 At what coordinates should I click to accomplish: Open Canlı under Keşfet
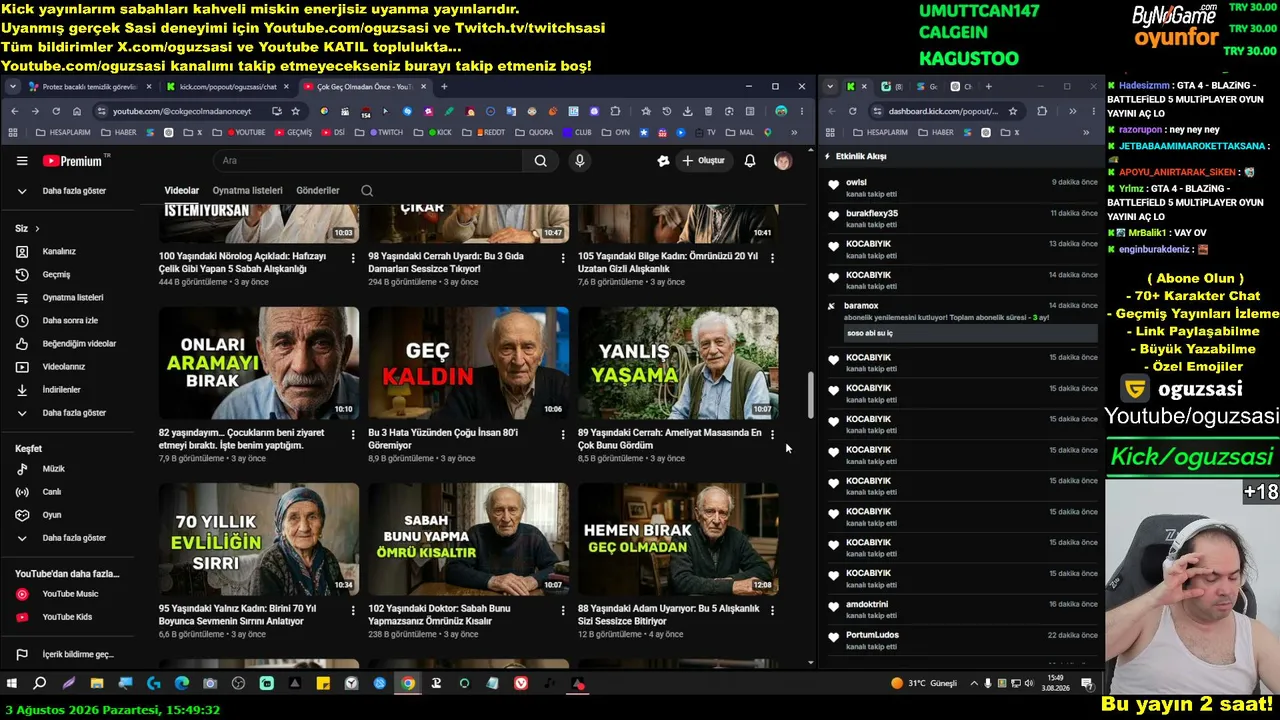(x=68, y=492)
